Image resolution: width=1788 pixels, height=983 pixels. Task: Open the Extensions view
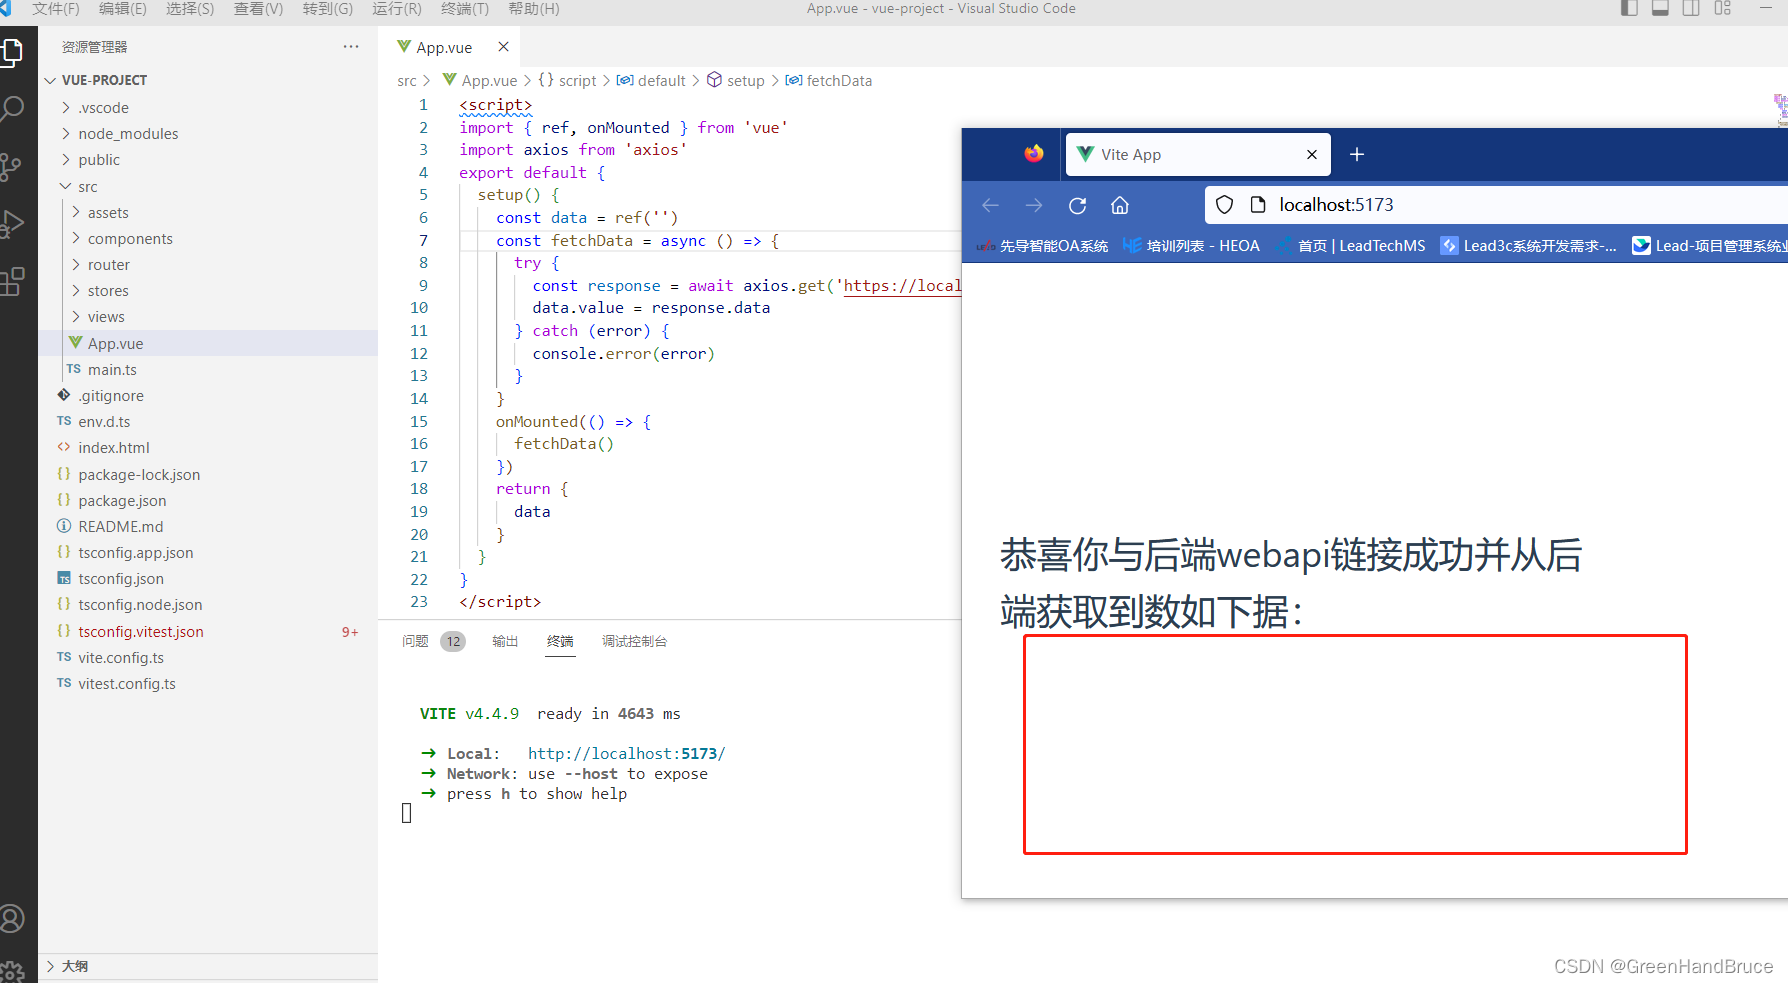tap(11, 282)
